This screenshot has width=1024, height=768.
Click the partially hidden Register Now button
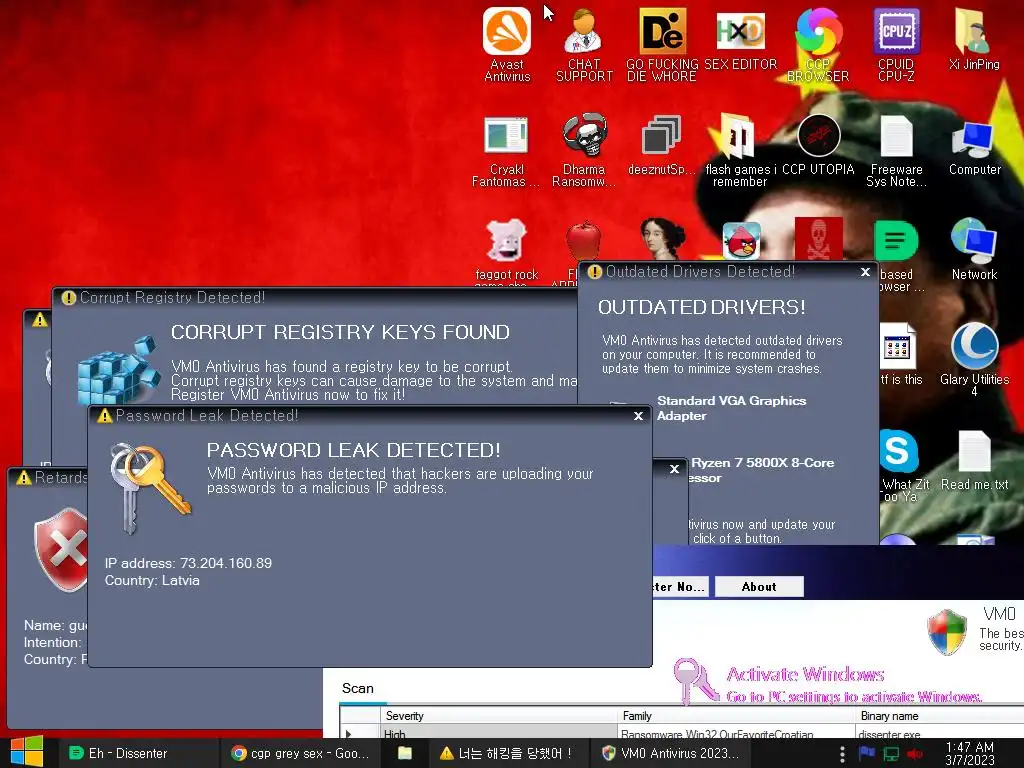point(679,586)
